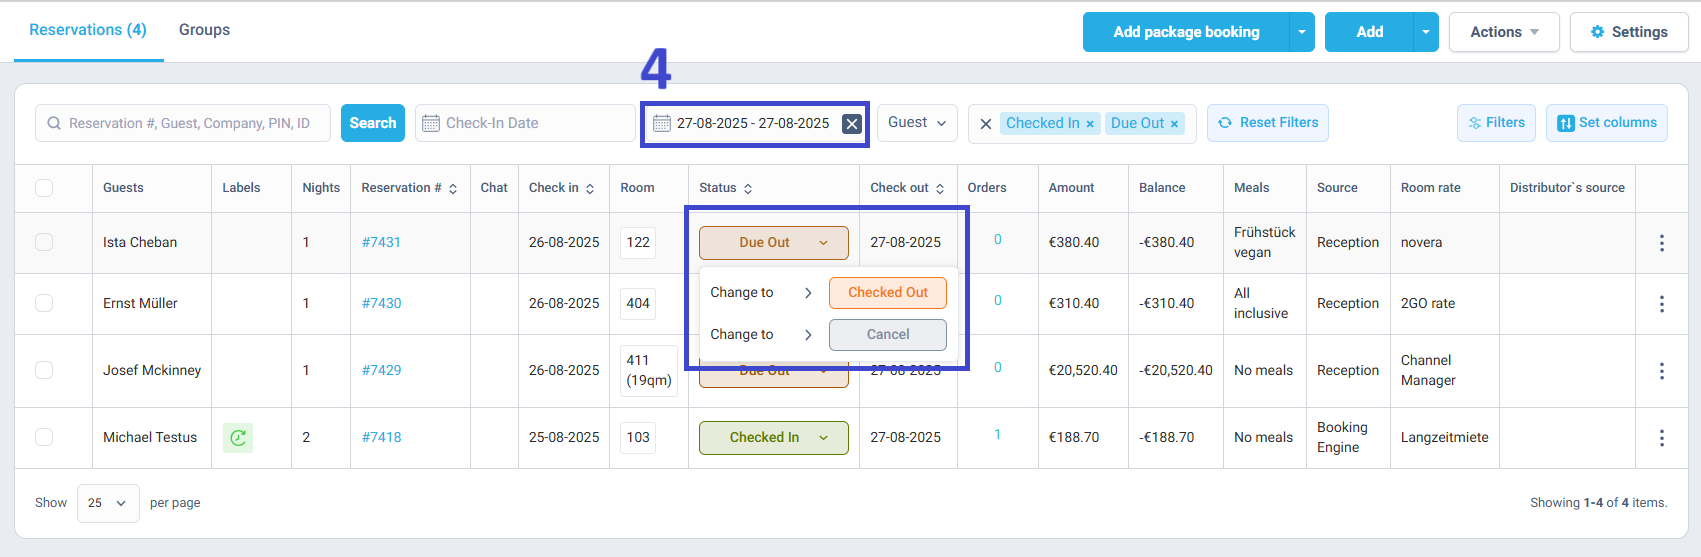Click the reservation search input field
The image size is (1701, 557).
(183, 123)
